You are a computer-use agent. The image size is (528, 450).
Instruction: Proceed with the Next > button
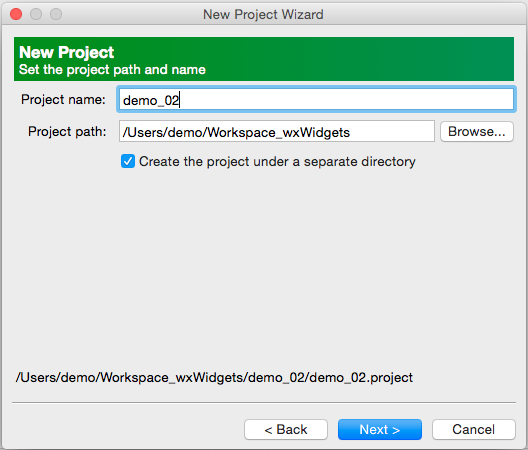380,429
